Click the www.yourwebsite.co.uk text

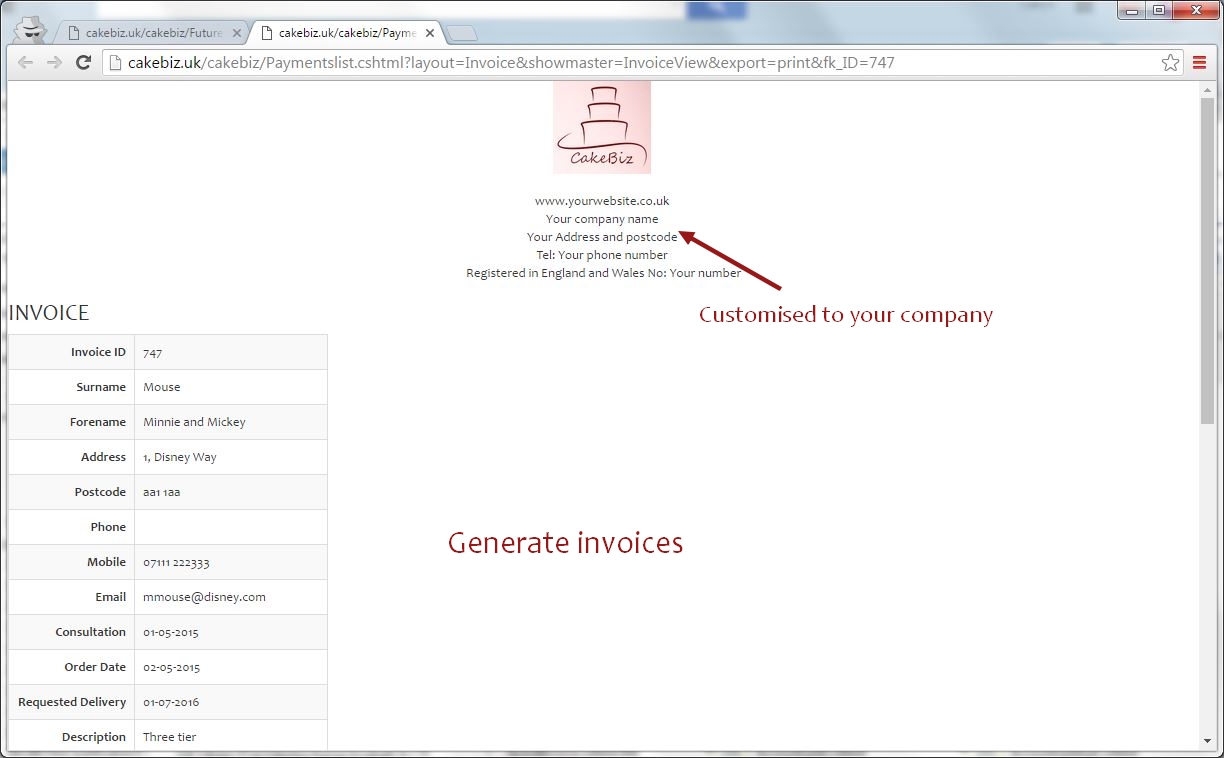pyautogui.click(x=601, y=200)
